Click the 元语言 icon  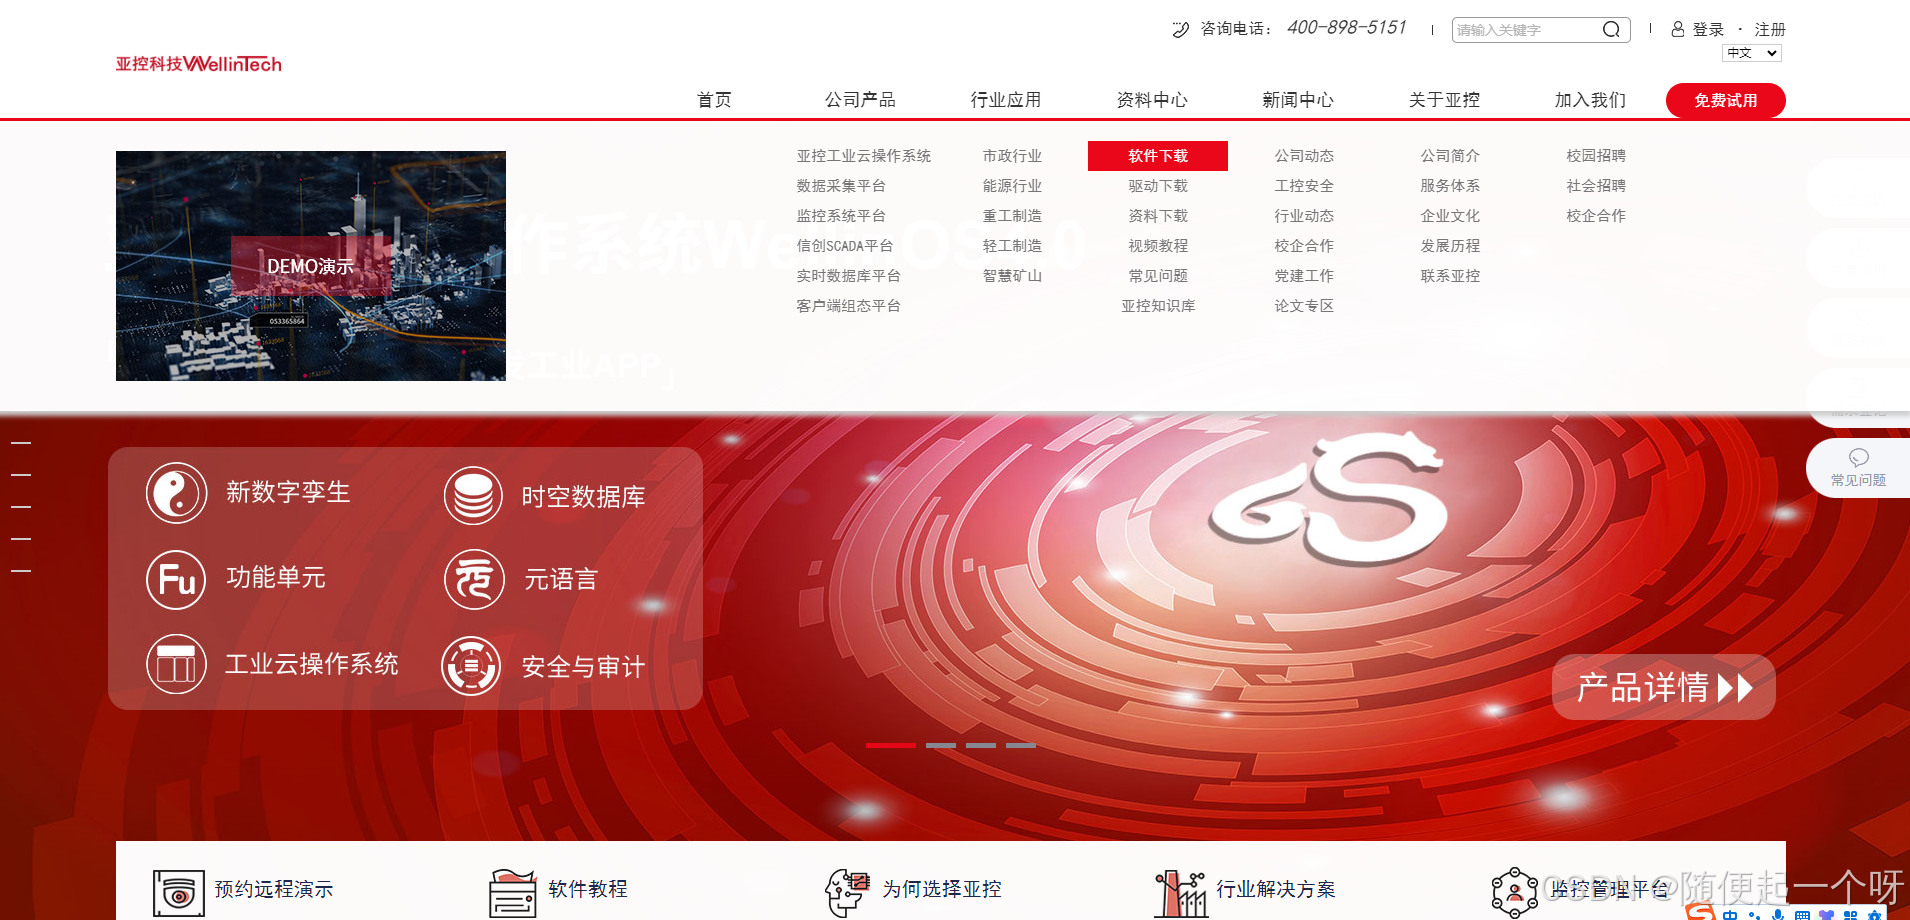(x=472, y=580)
